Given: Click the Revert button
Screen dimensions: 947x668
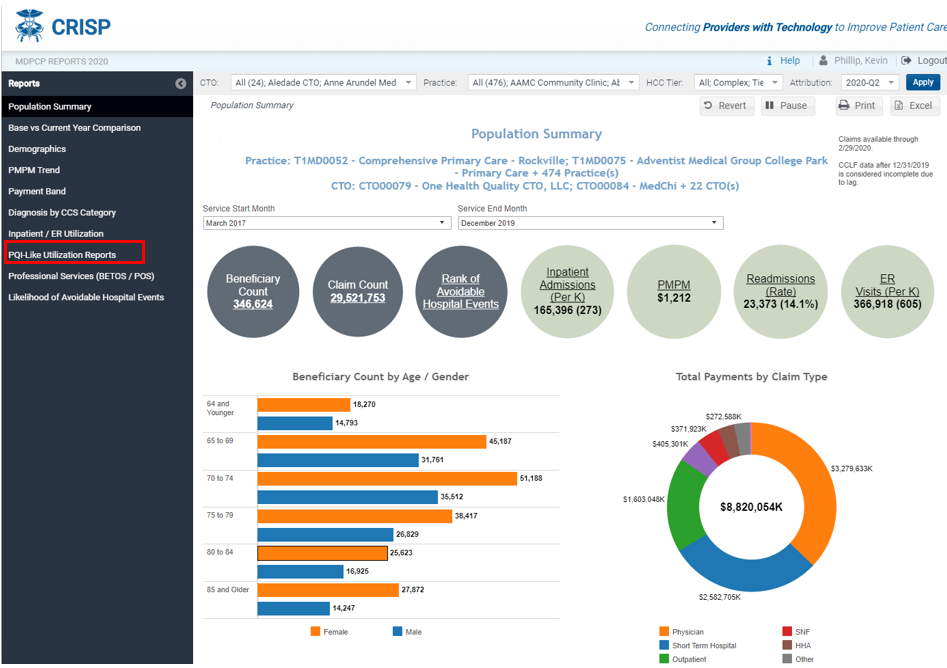Looking at the screenshot, I should pyautogui.click(x=727, y=106).
